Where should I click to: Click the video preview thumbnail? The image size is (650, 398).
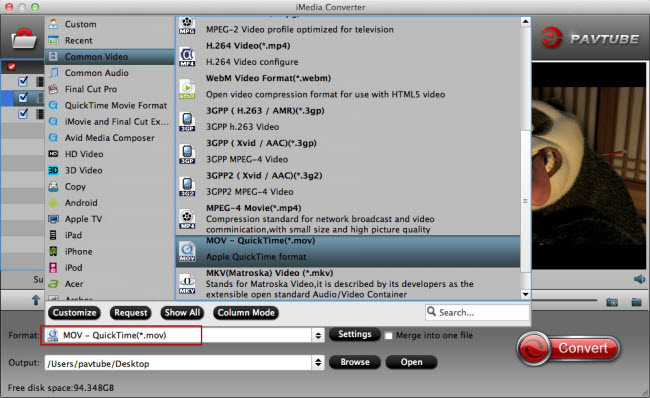[x=589, y=166]
